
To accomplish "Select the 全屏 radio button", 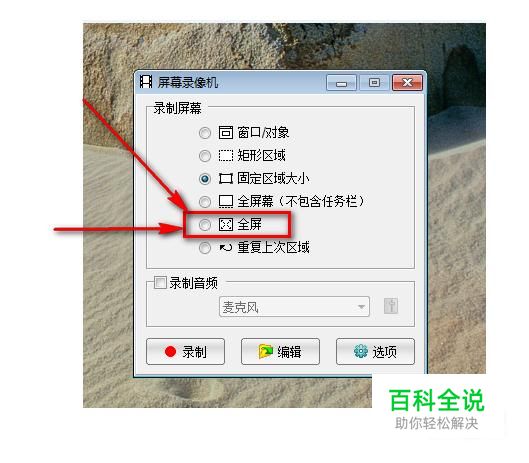I will [205, 225].
